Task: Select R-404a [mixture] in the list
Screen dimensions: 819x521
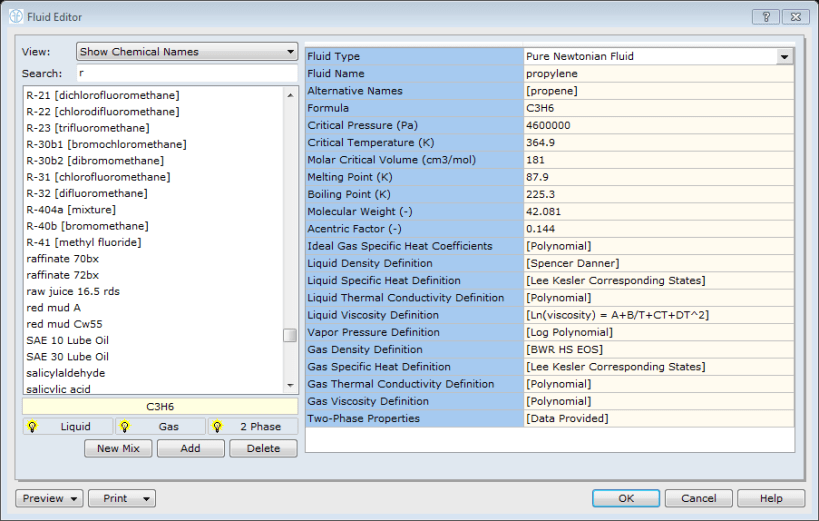Action: 71,210
